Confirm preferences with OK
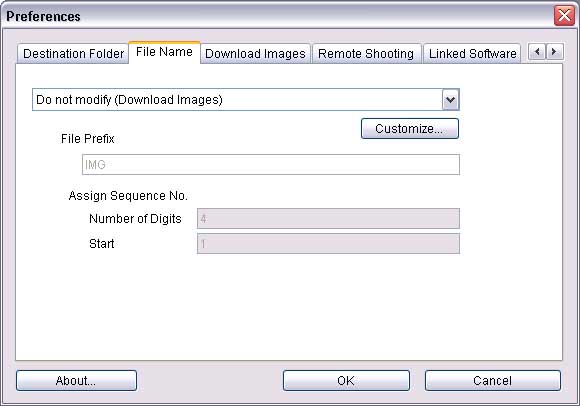 [346, 380]
